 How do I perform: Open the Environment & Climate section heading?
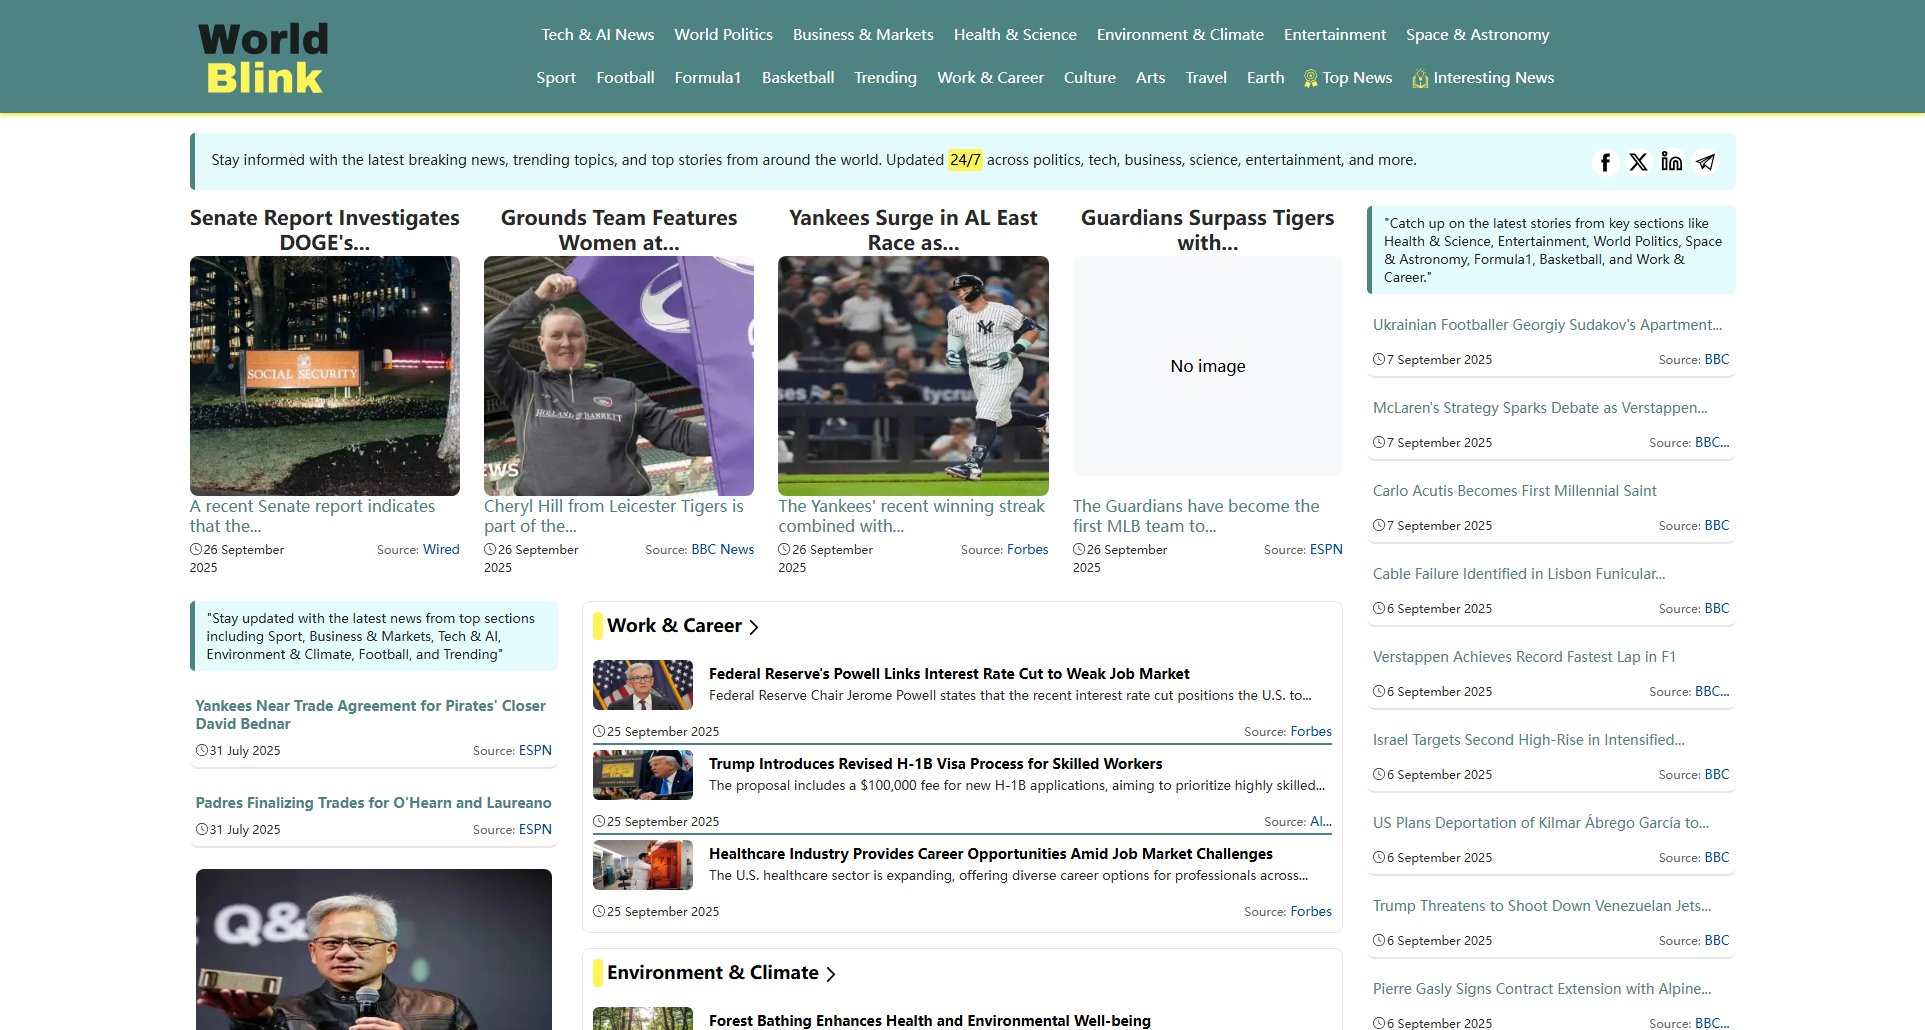tap(712, 973)
